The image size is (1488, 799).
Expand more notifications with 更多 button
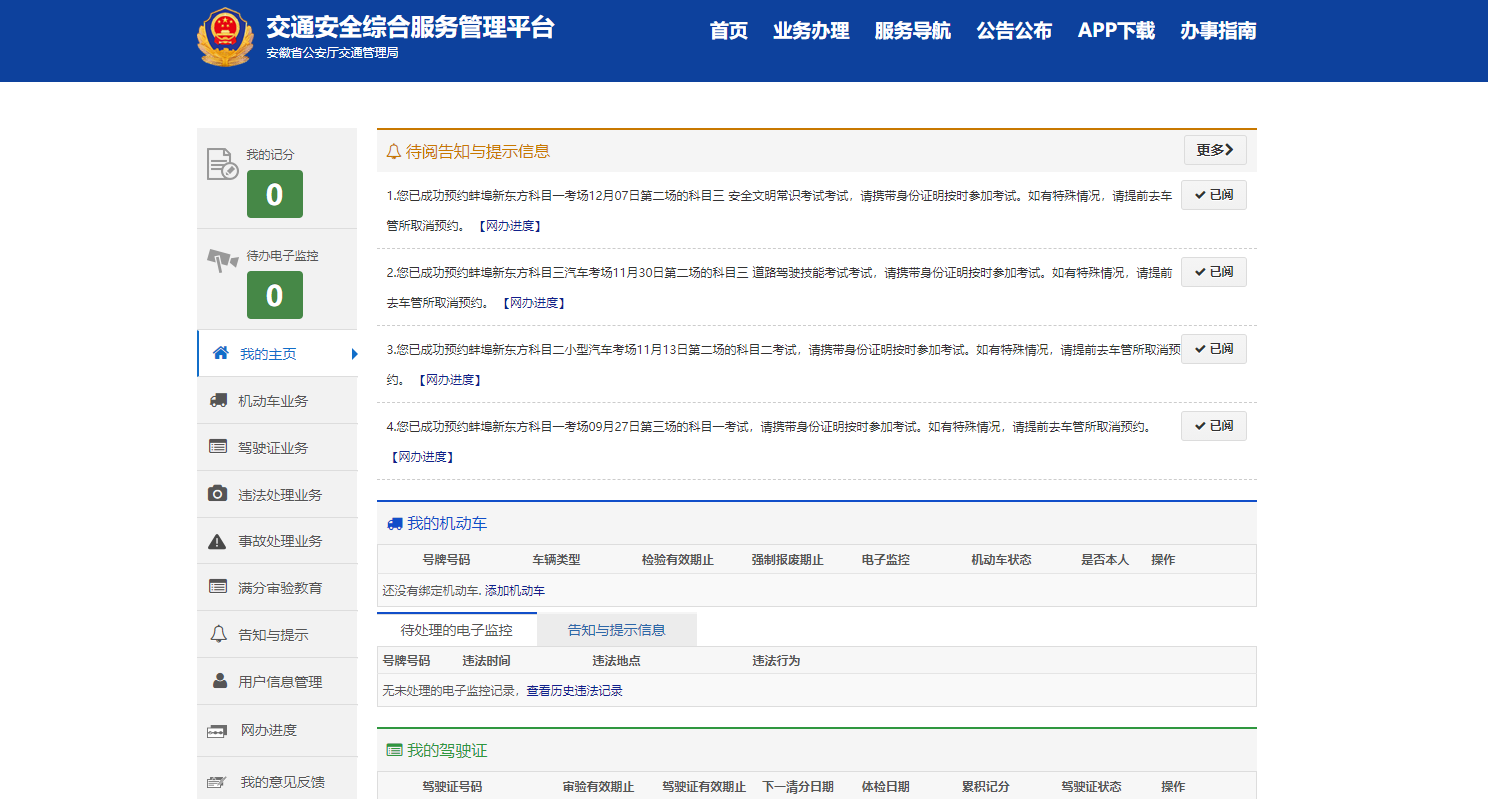[1214, 150]
